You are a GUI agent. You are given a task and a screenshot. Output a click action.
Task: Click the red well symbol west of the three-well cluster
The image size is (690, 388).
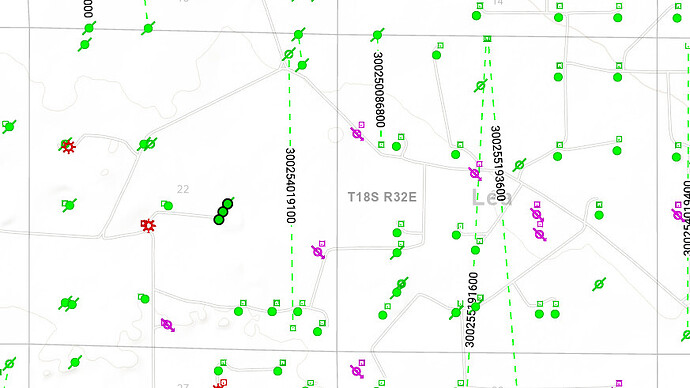click(148, 225)
